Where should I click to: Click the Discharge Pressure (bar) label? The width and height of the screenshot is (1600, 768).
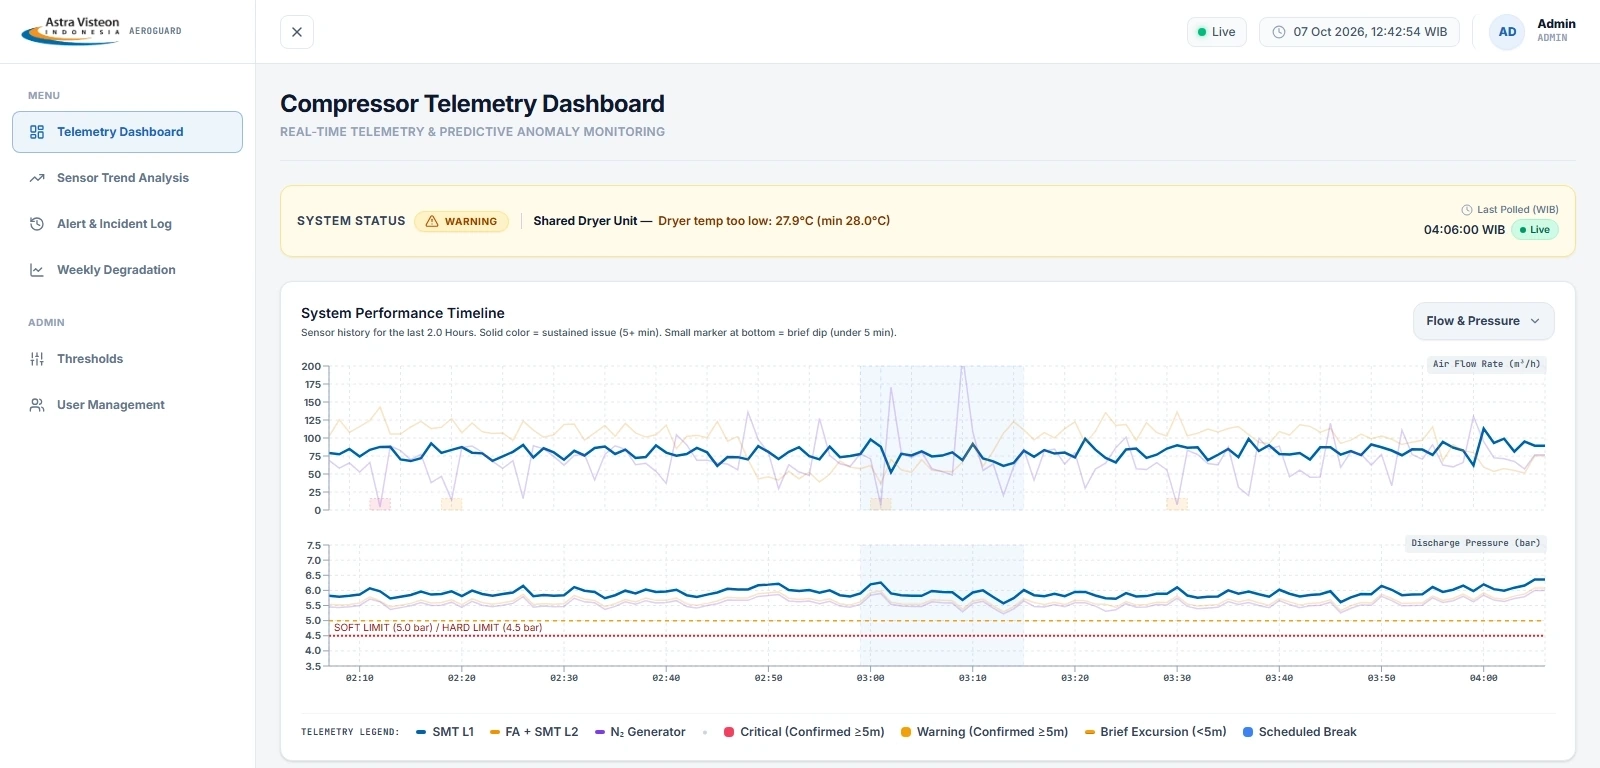(1475, 543)
